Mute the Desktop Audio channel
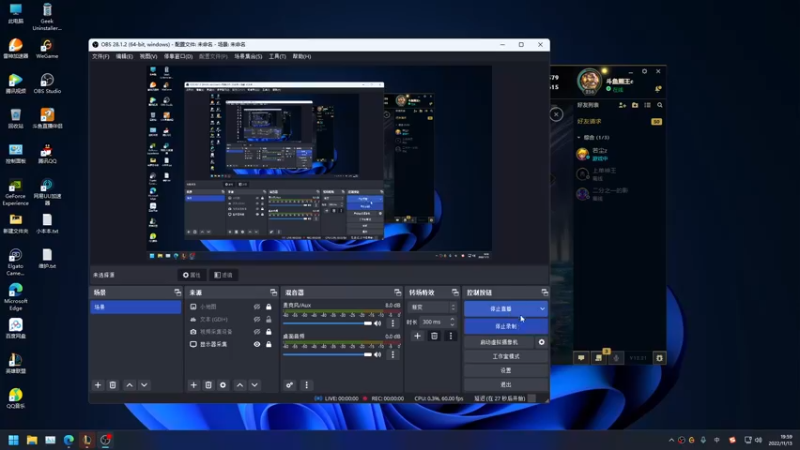Viewport: 800px width, 450px height. 378,354
